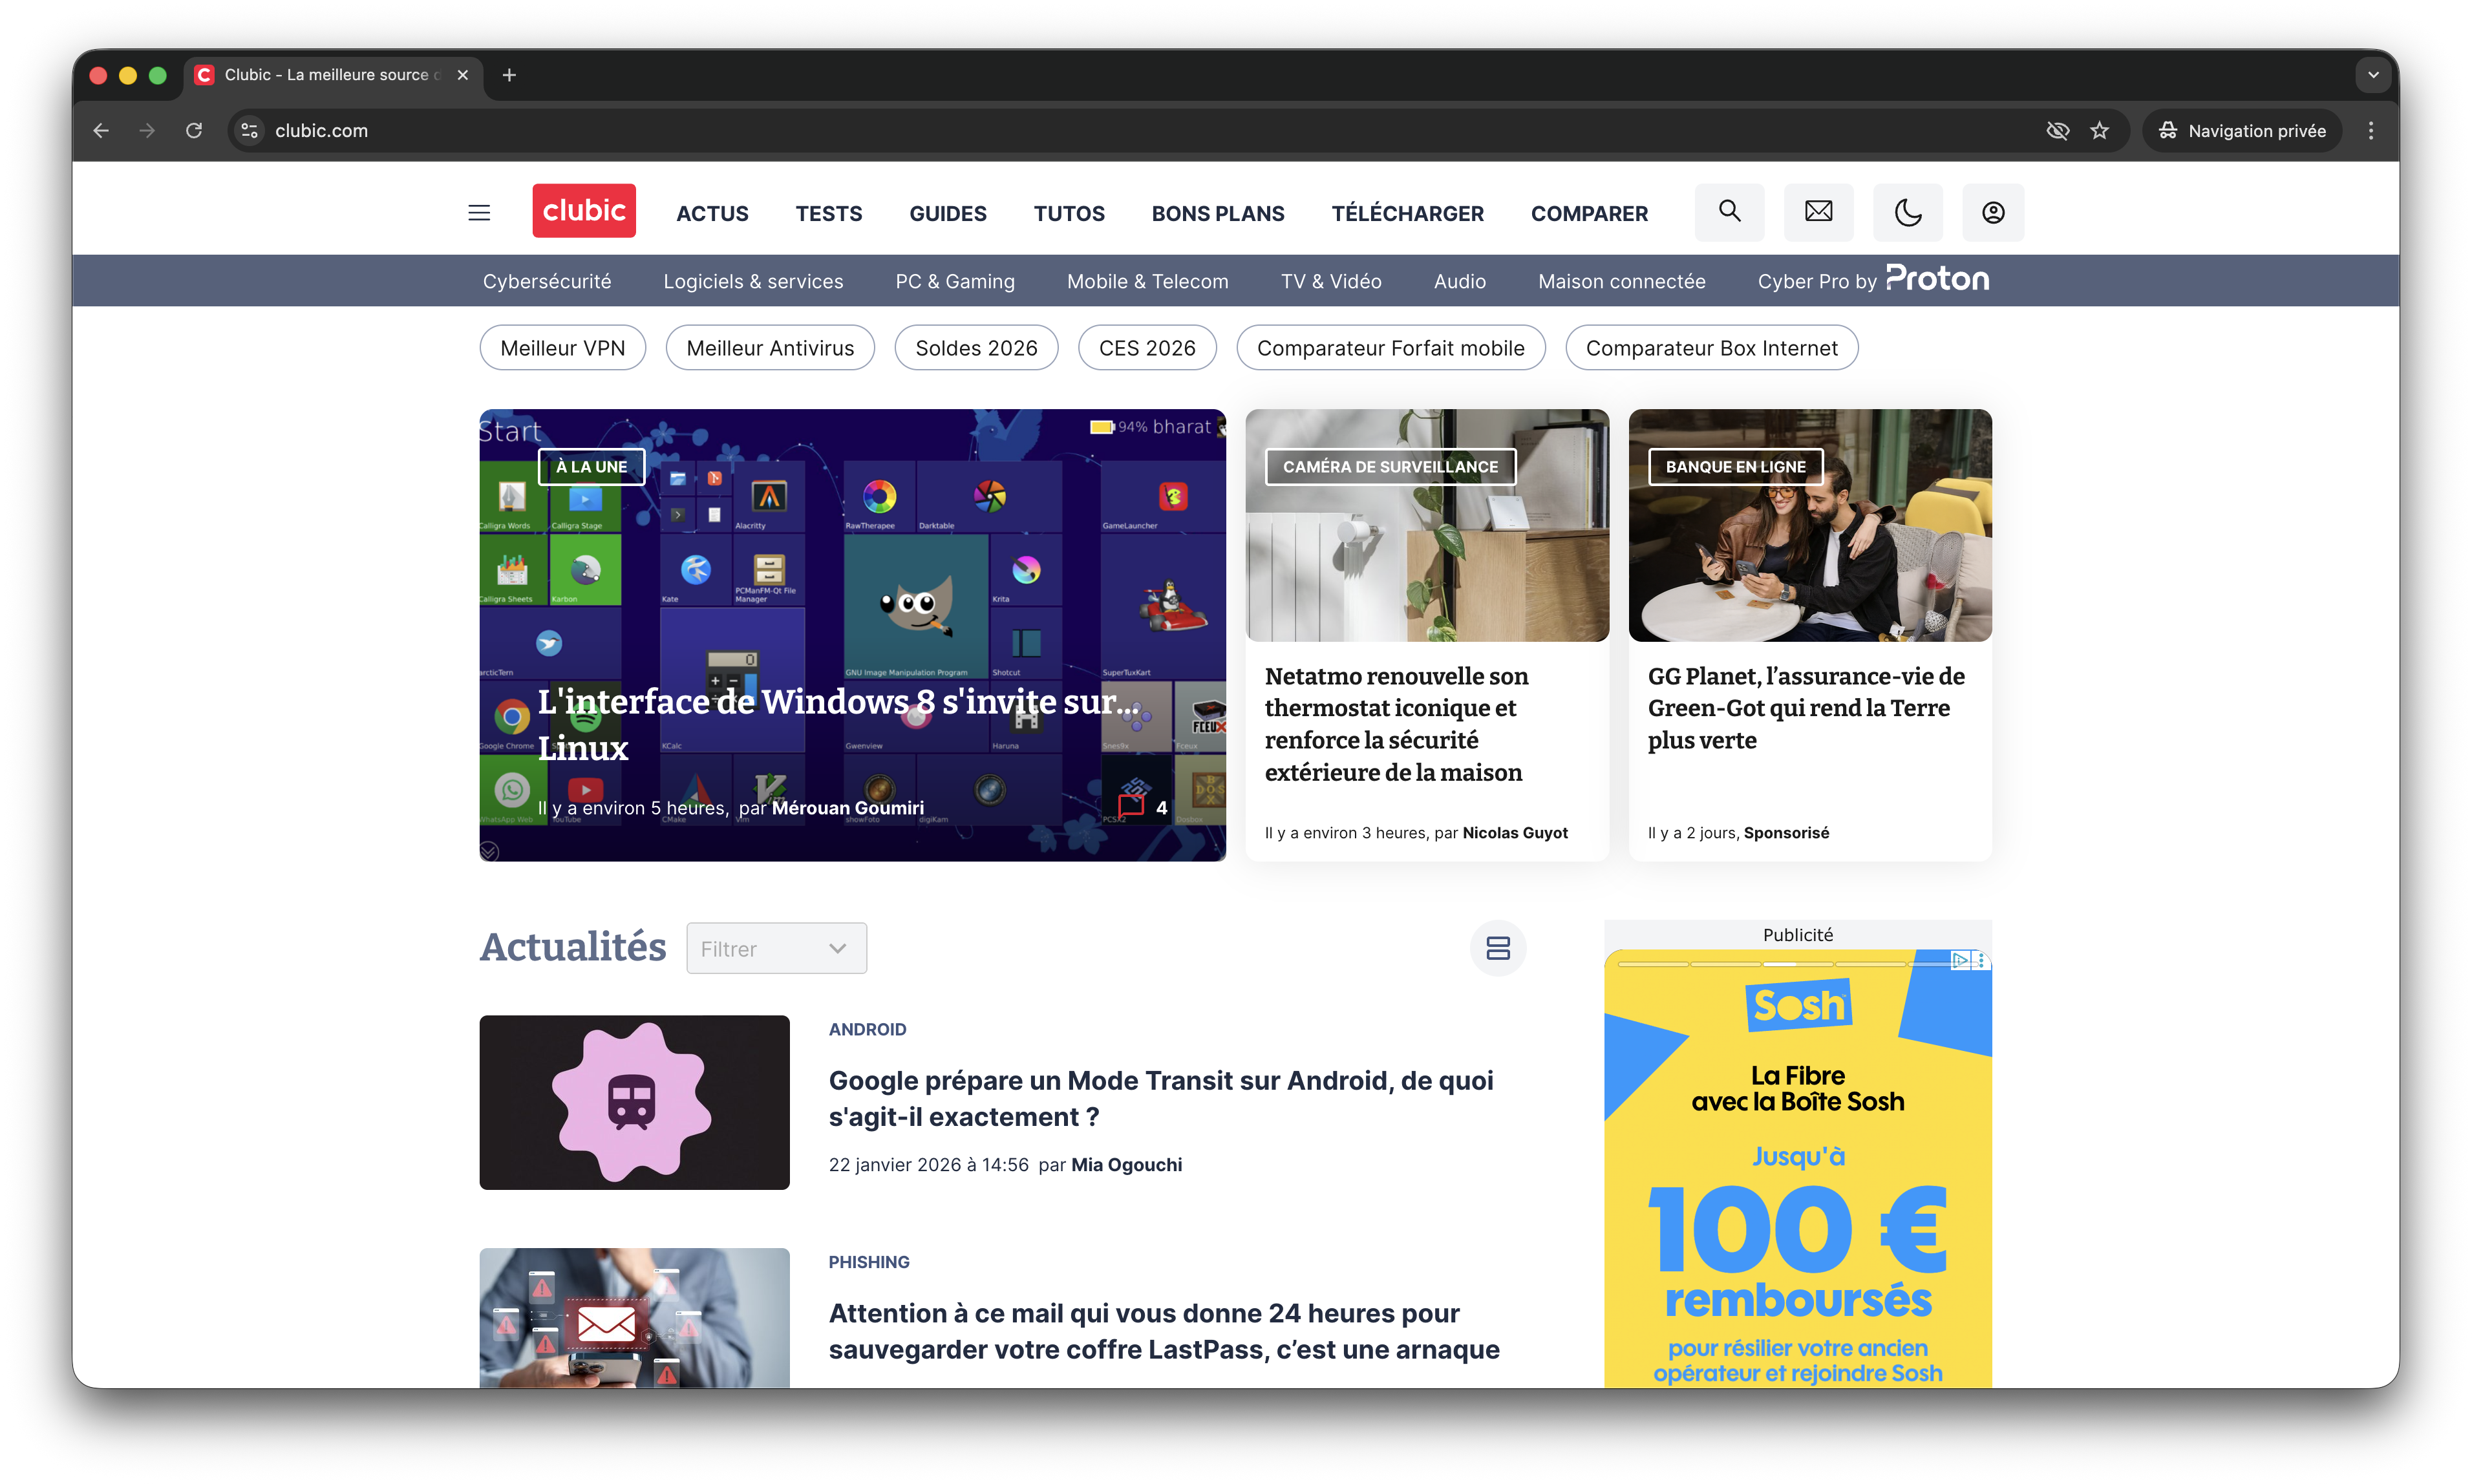2472x1484 pixels.
Task: Open the hamburger menu icon
Action: click(479, 212)
